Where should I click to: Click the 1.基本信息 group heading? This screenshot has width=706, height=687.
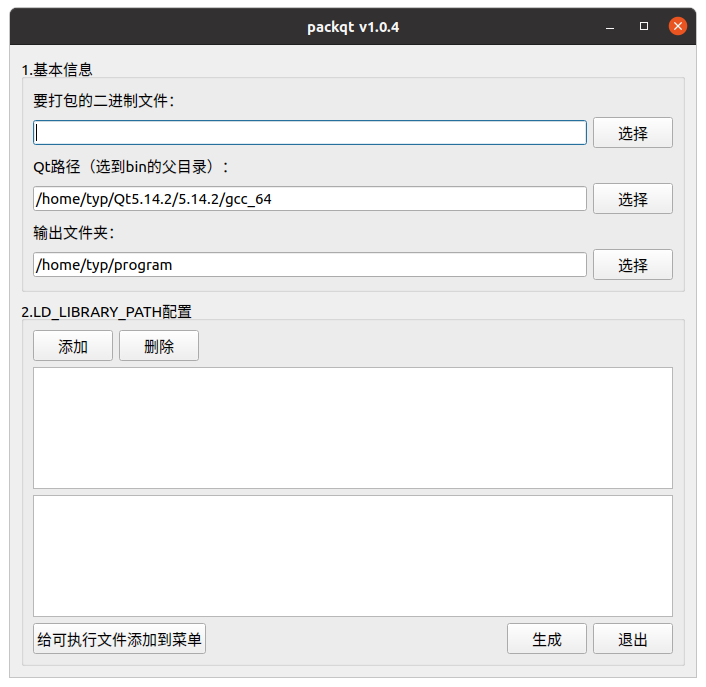click(x=57, y=70)
